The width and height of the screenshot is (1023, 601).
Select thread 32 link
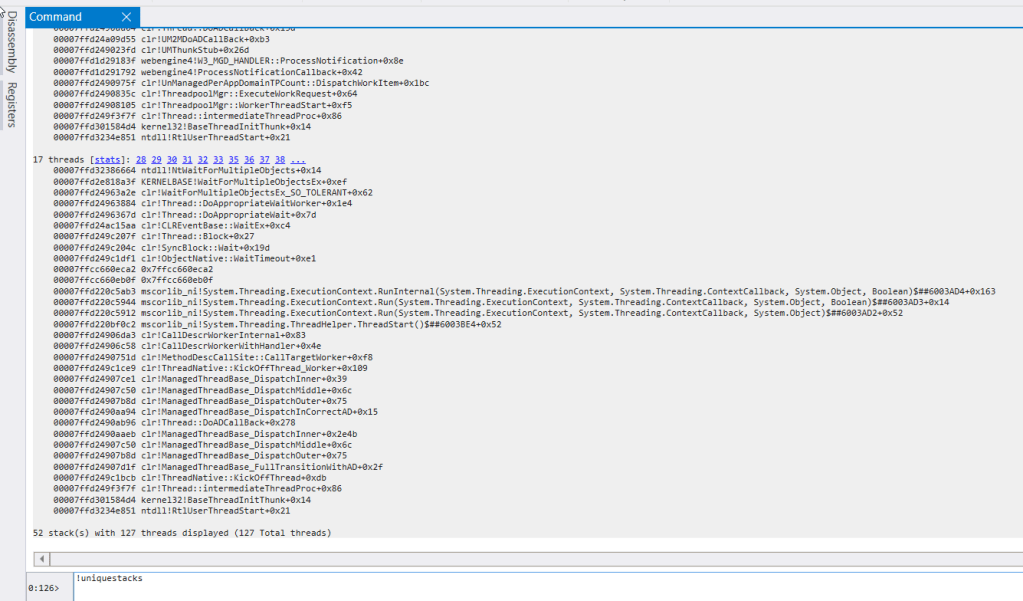coord(203,160)
